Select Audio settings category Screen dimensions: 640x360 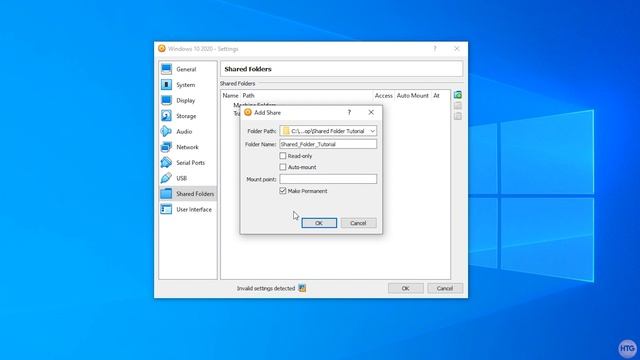187,131
